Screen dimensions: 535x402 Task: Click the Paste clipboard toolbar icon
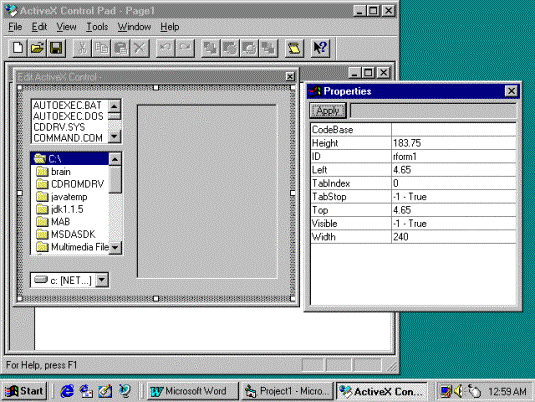point(120,48)
